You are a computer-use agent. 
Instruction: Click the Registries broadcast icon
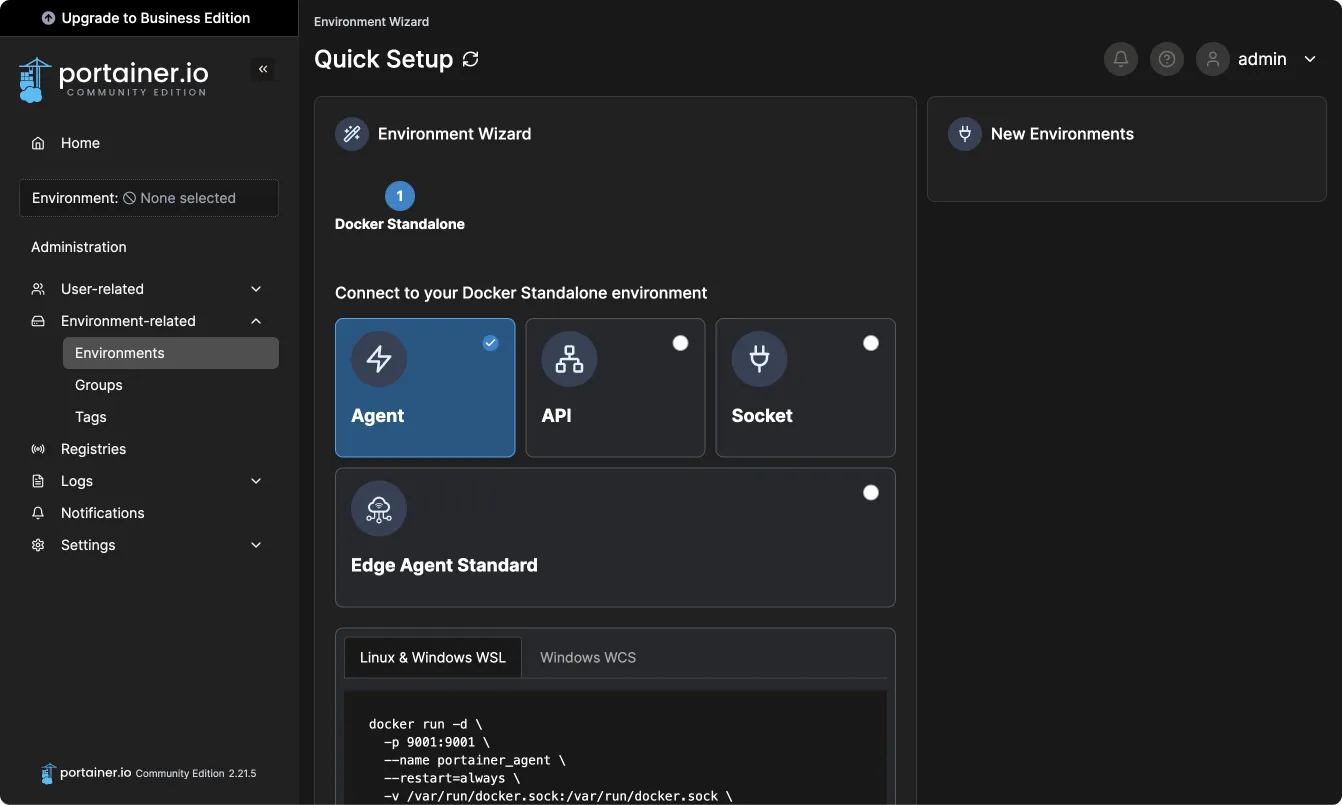pyautogui.click(x=38, y=449)
